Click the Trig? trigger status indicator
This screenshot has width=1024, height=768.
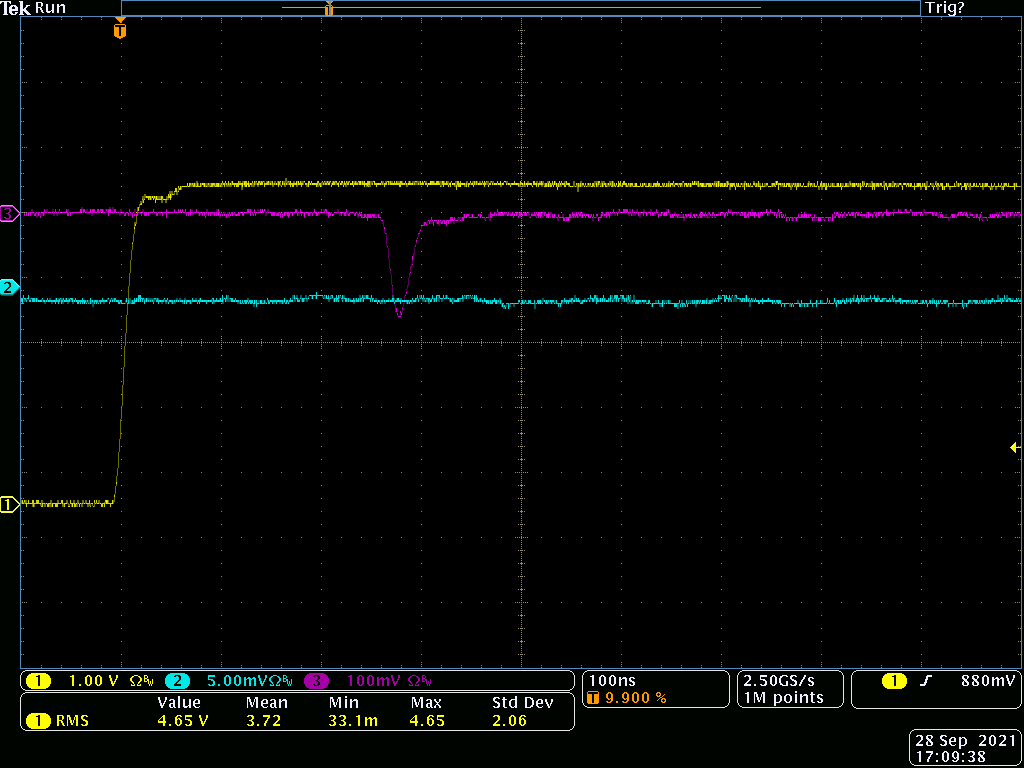(x=945, y=8)
